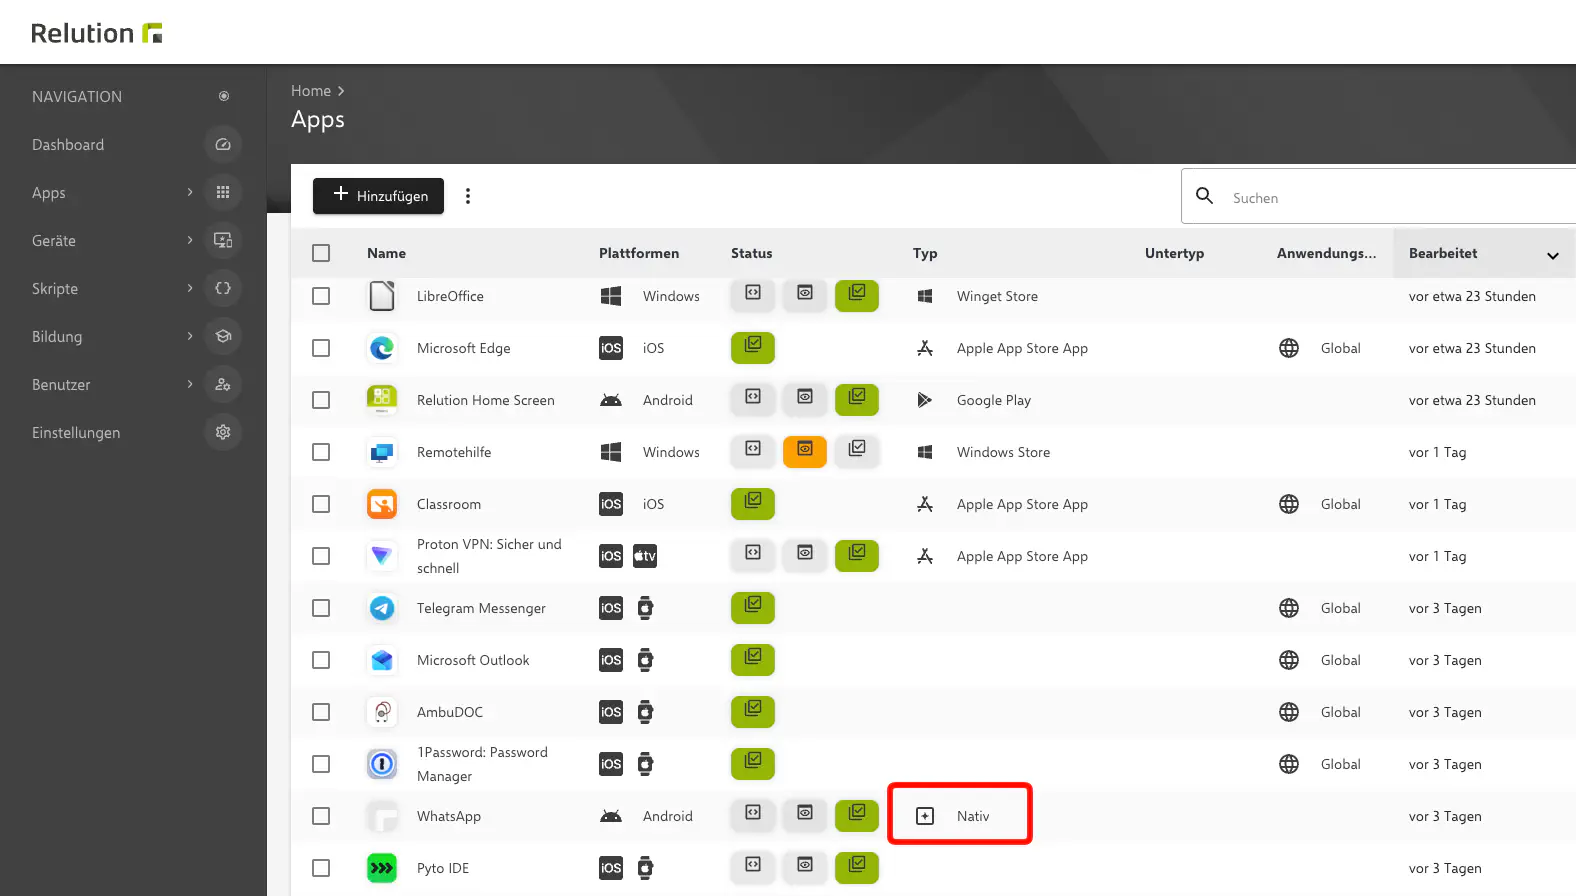
Task: Open Apps in navigation
Action: (x=49, y=193)
